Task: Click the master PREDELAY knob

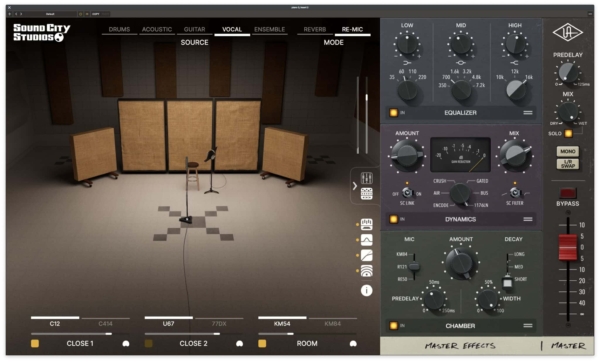Action: (x=568, y=72)
